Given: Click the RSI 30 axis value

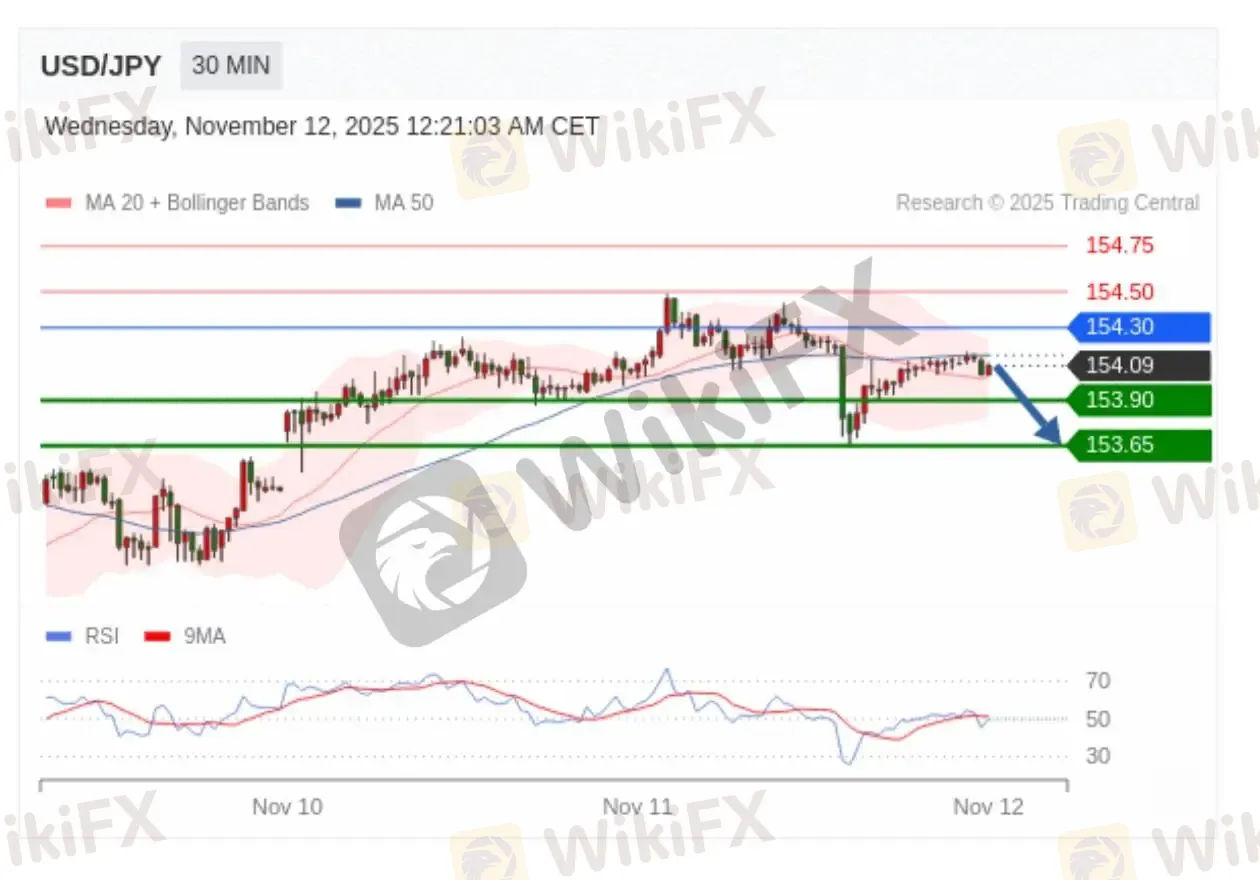Looking at the screenshot, I should click(1098, 756).
